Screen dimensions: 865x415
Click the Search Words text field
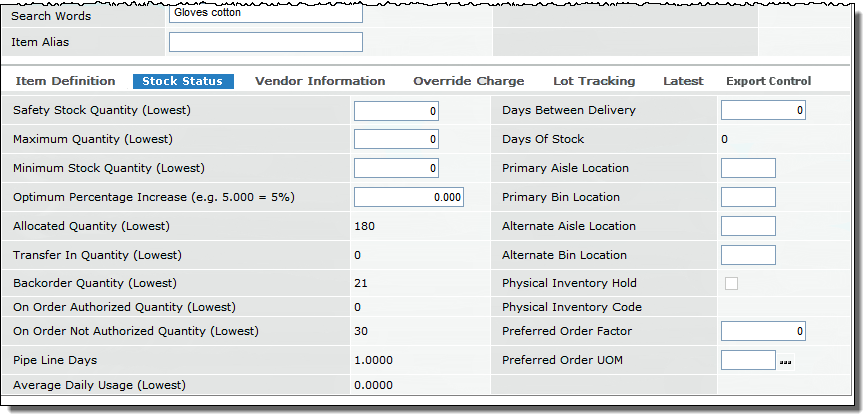pos(265,15)
